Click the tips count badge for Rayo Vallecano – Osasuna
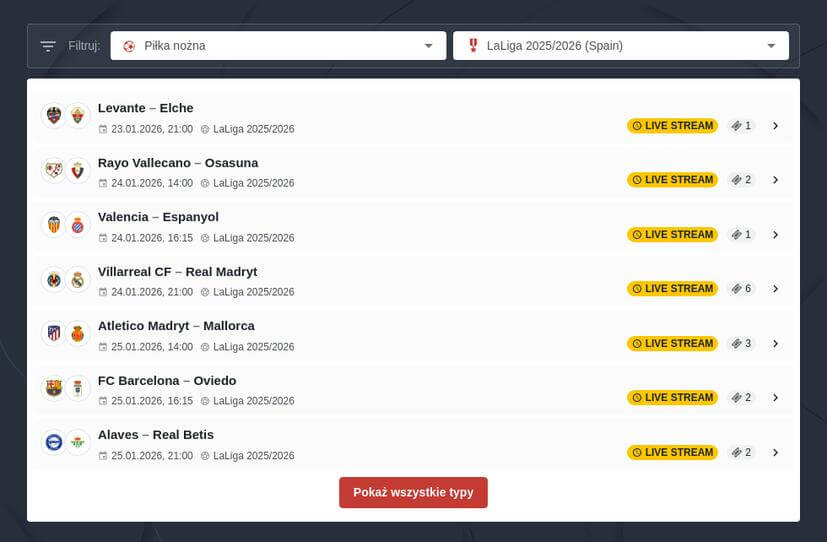827x542 pixels. click(x=741, y=180)
